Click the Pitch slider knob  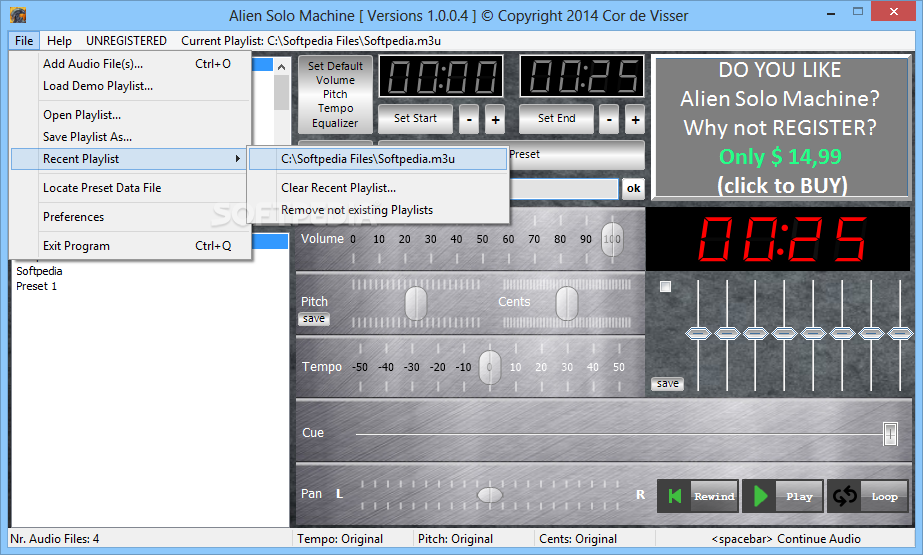pos(416,303)
